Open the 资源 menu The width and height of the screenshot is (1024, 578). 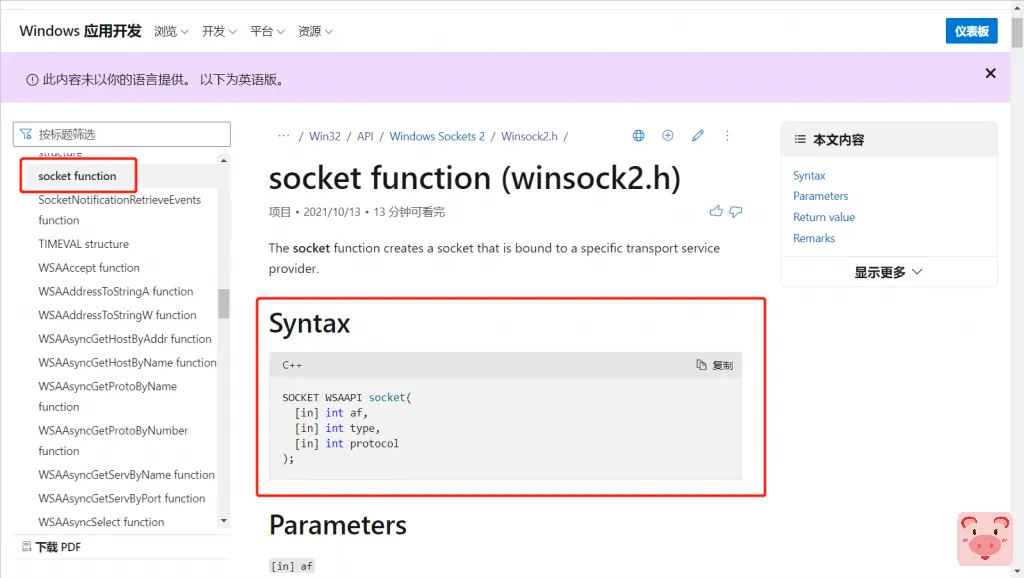click(x=315, y=31)
